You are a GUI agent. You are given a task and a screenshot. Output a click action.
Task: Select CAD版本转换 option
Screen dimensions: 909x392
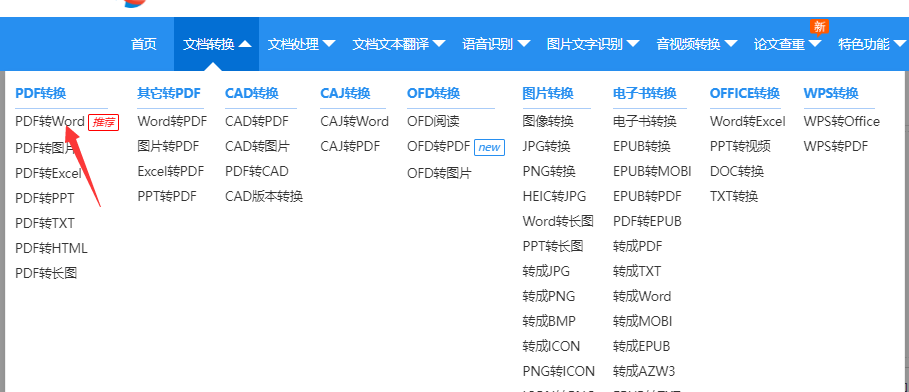pos(264,197)
